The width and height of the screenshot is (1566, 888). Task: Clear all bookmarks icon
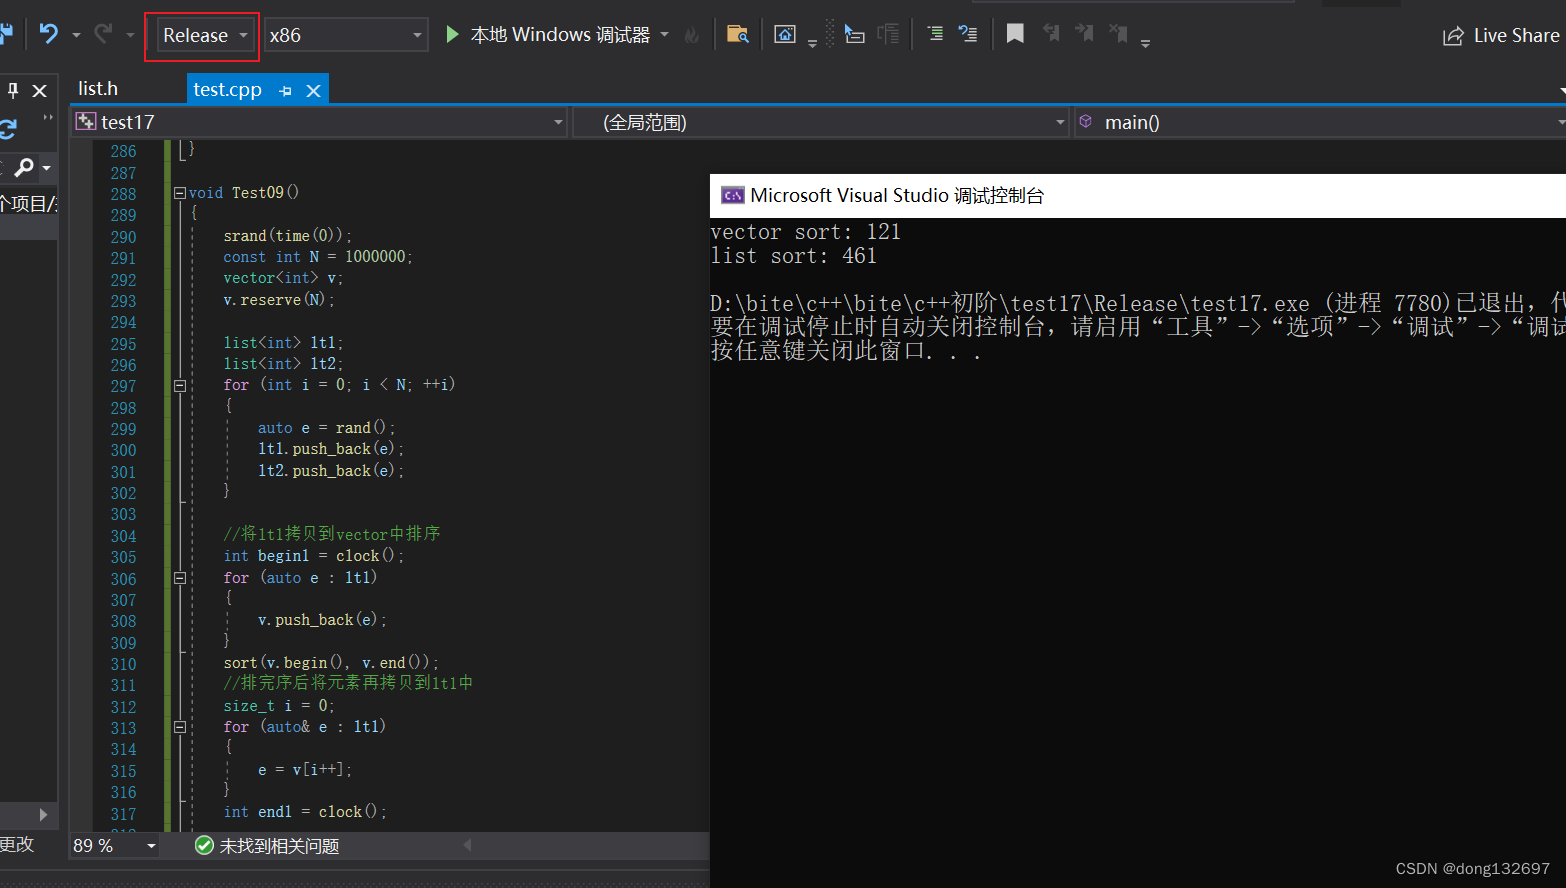click(1118, 34)
